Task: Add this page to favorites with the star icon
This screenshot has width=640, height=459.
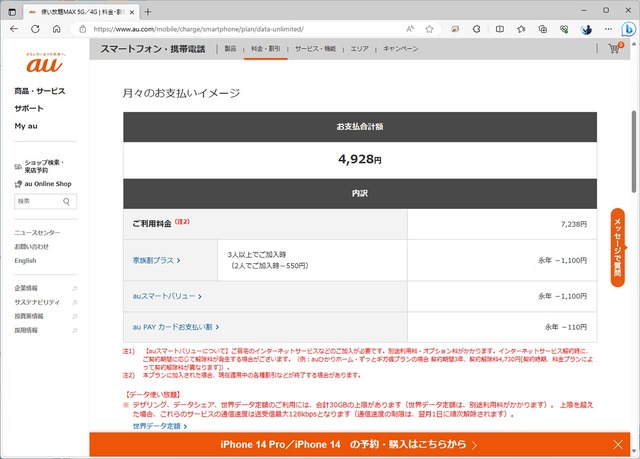Action: pyautogui.click(x=429, y=29)
